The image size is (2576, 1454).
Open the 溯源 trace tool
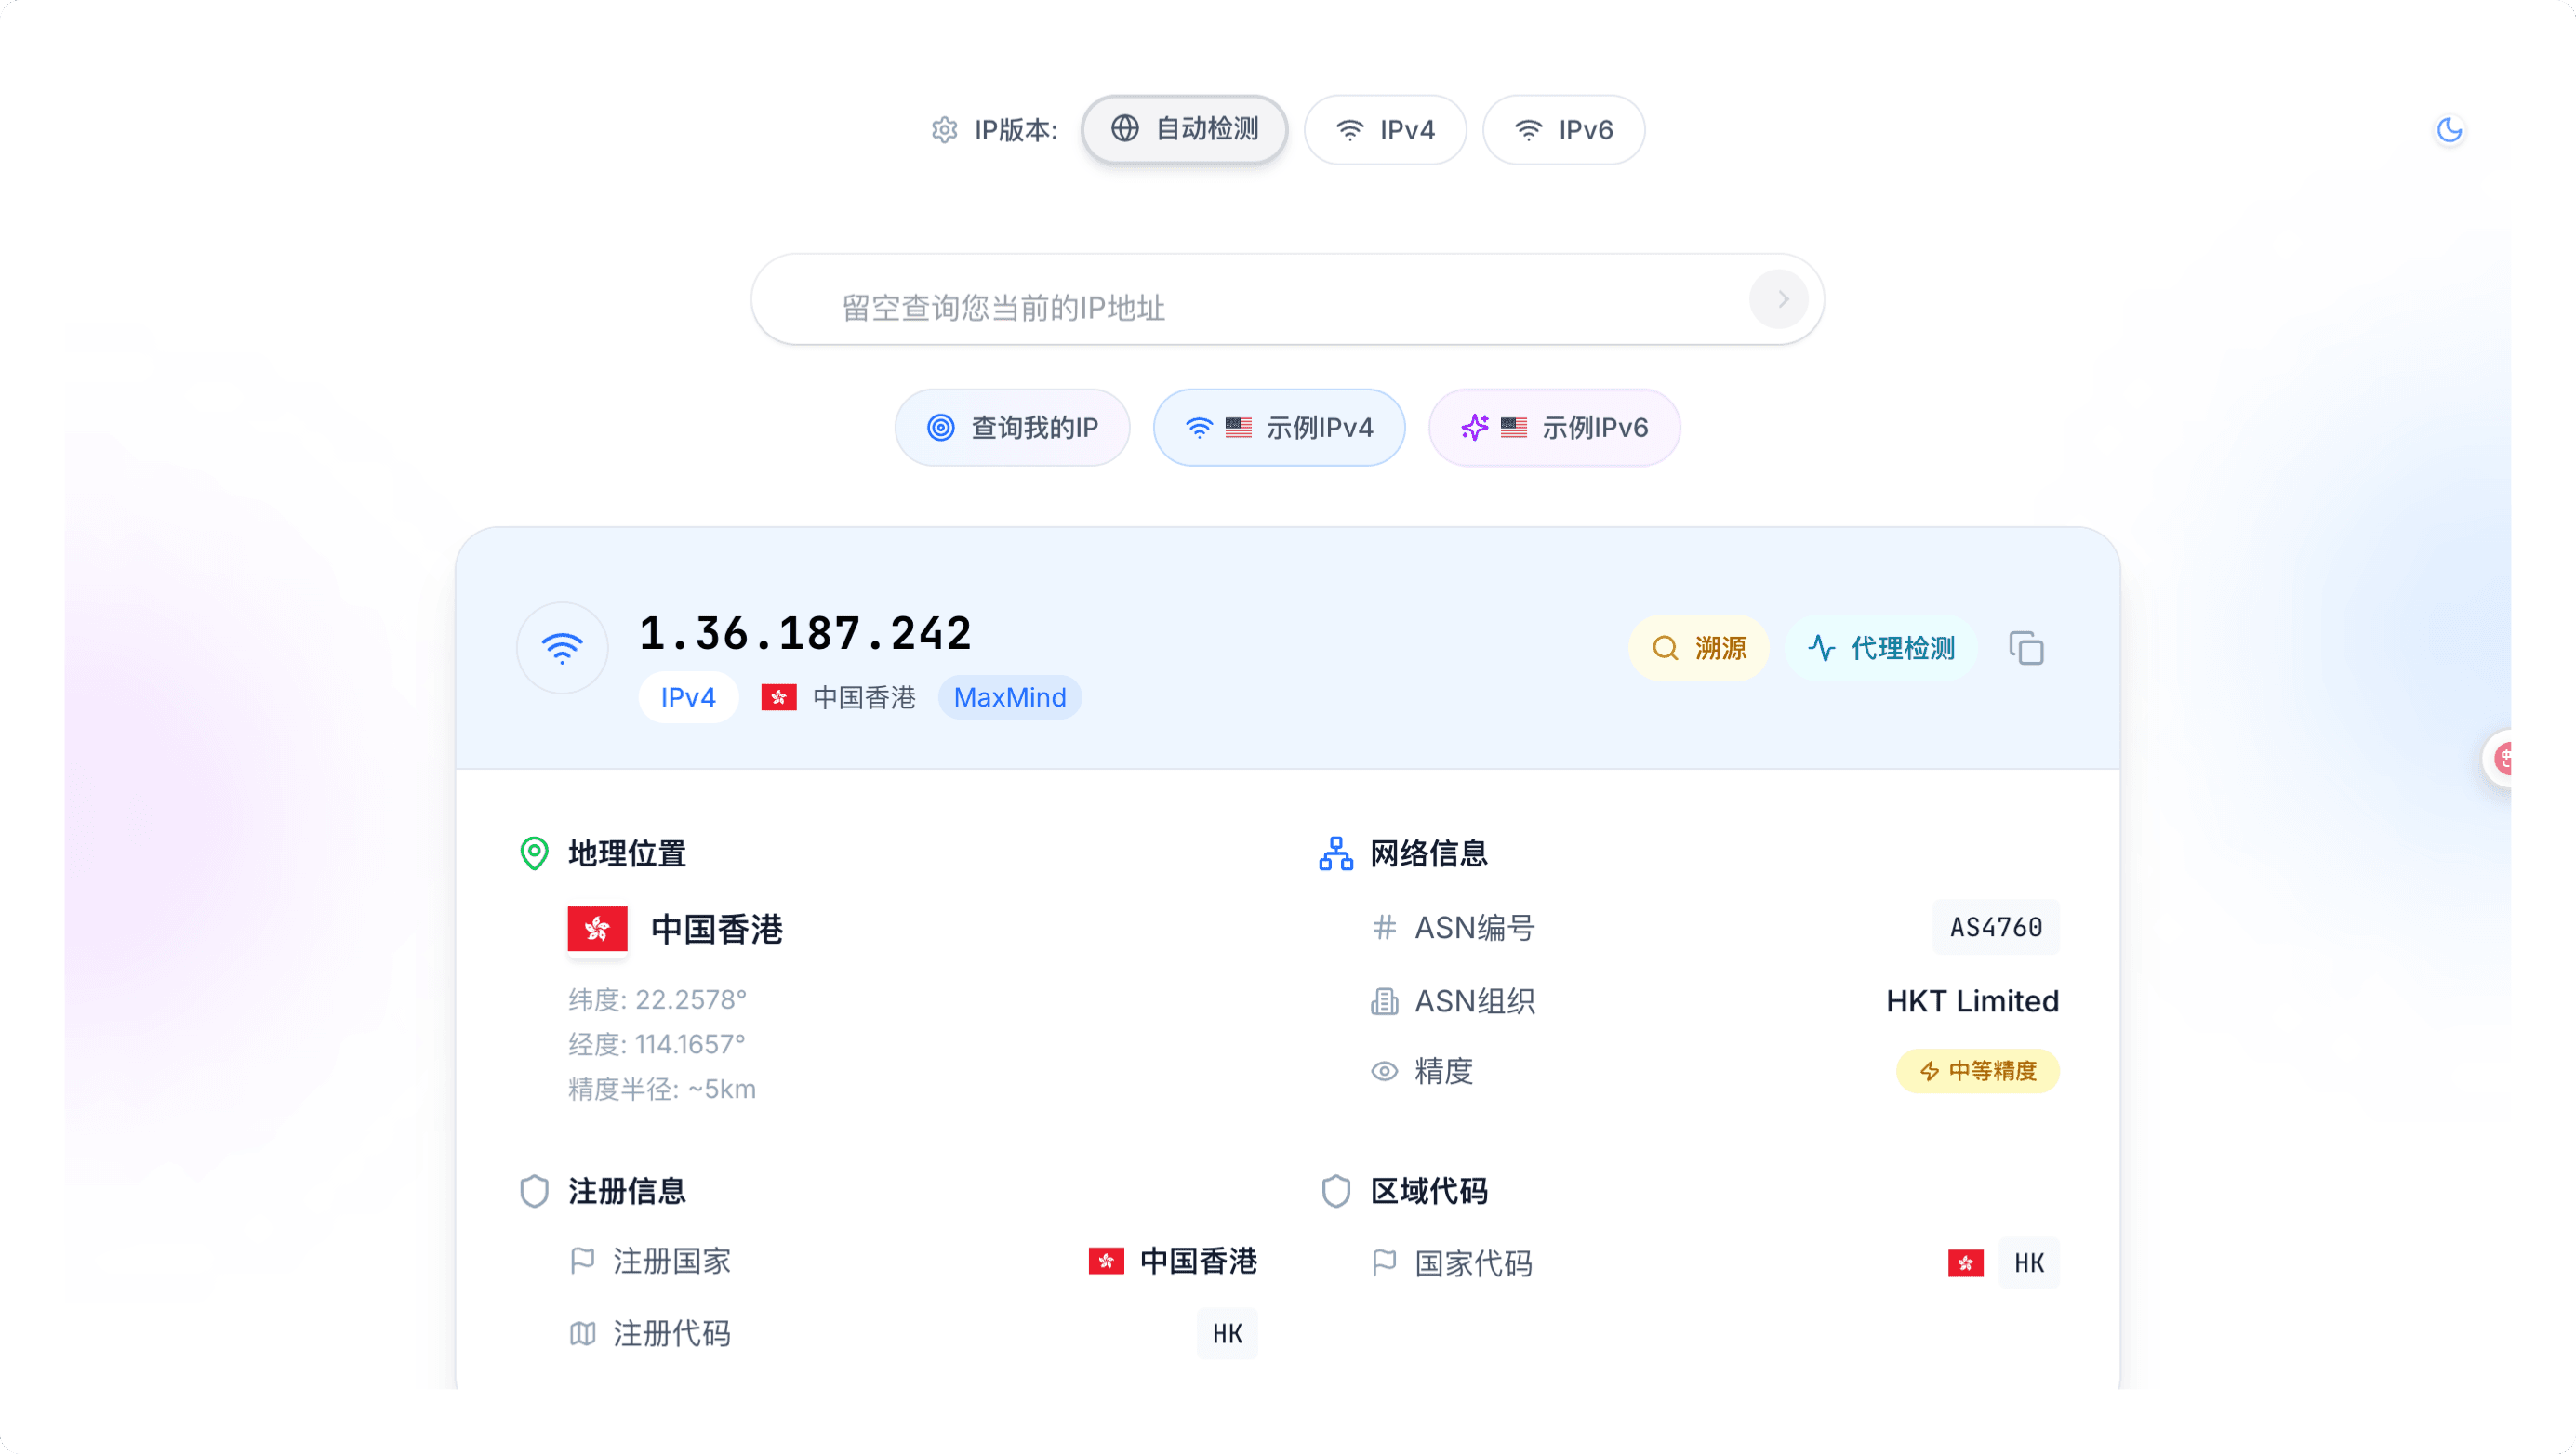click(x=1699, y=648)
